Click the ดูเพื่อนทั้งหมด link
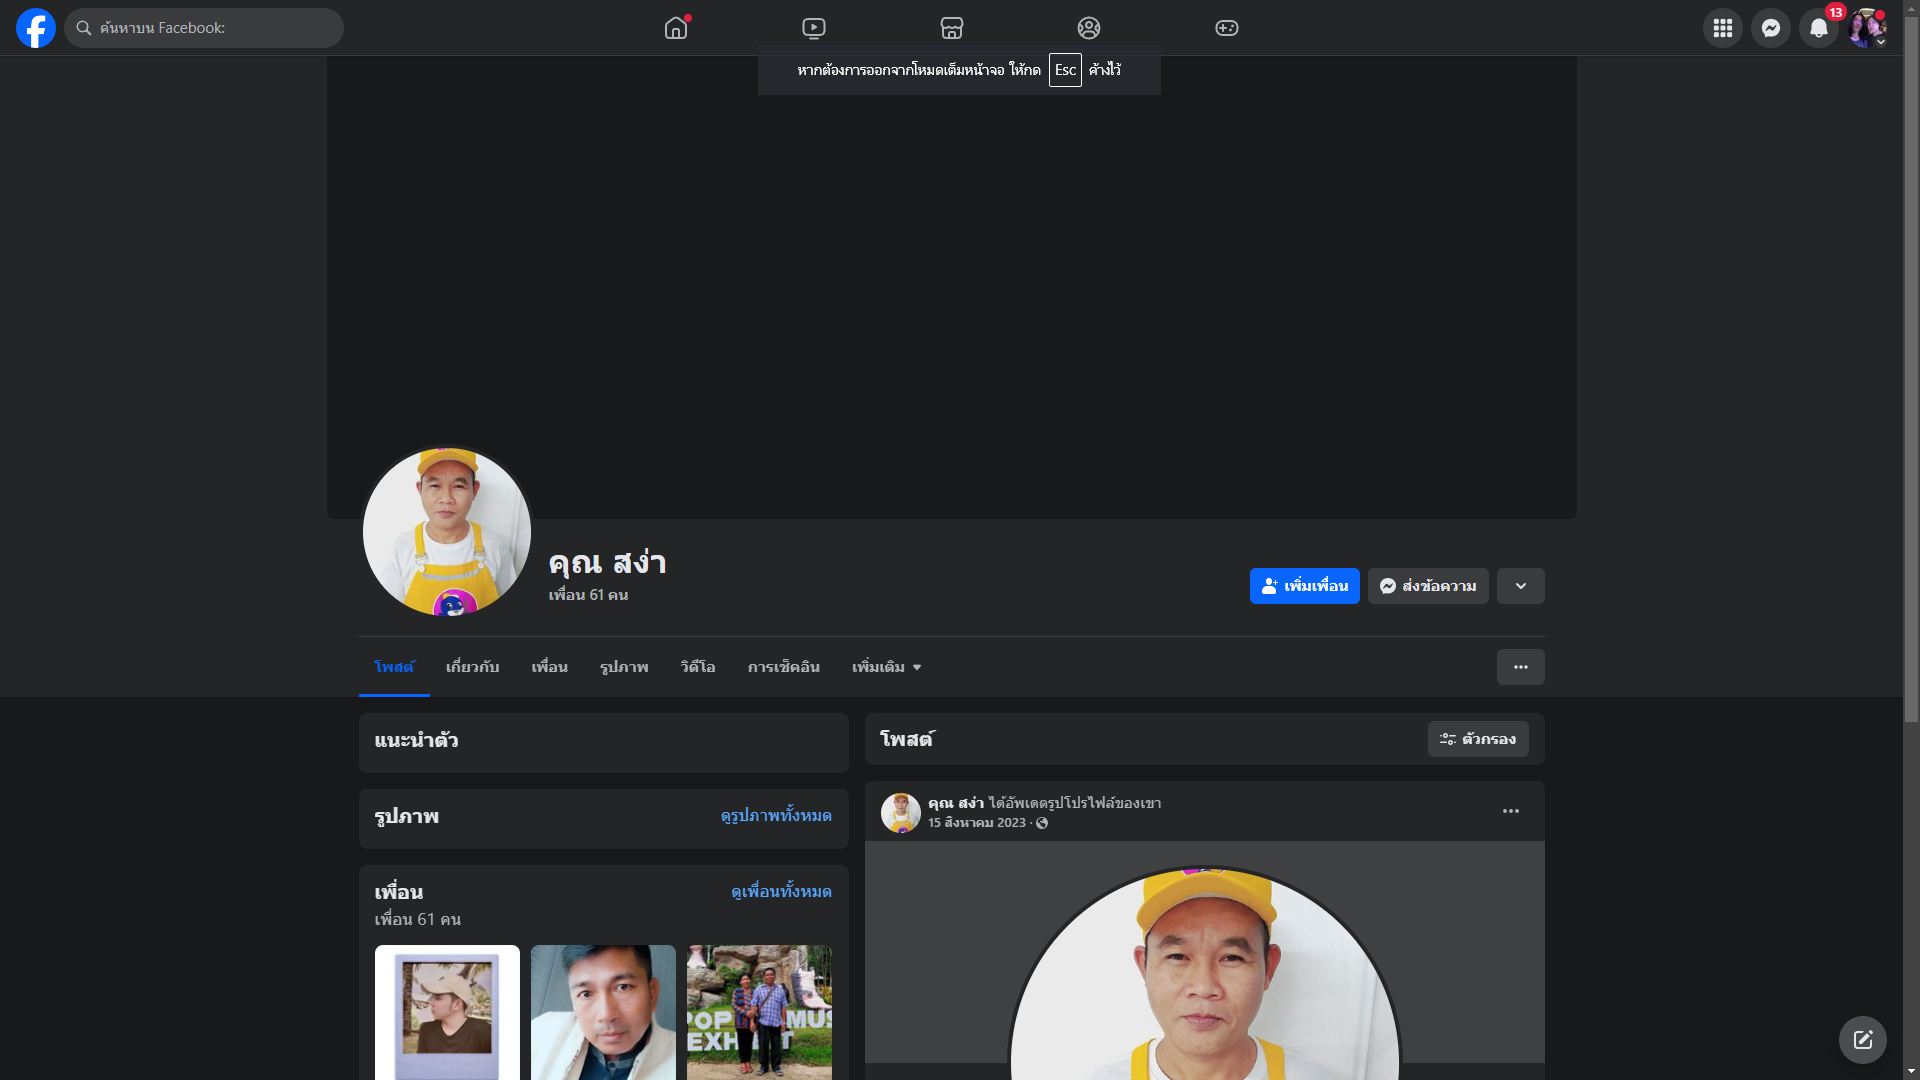Screen dimensions: 1920x1080 [x=781, y=891]
